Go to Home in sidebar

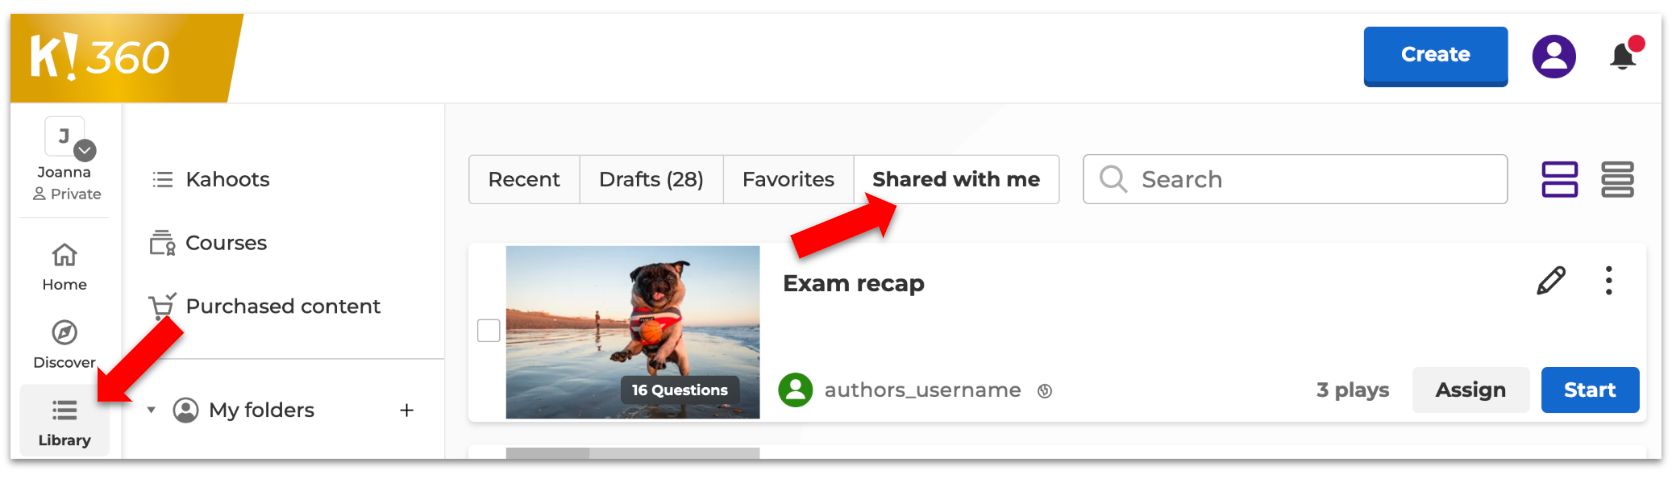[64, 266]
